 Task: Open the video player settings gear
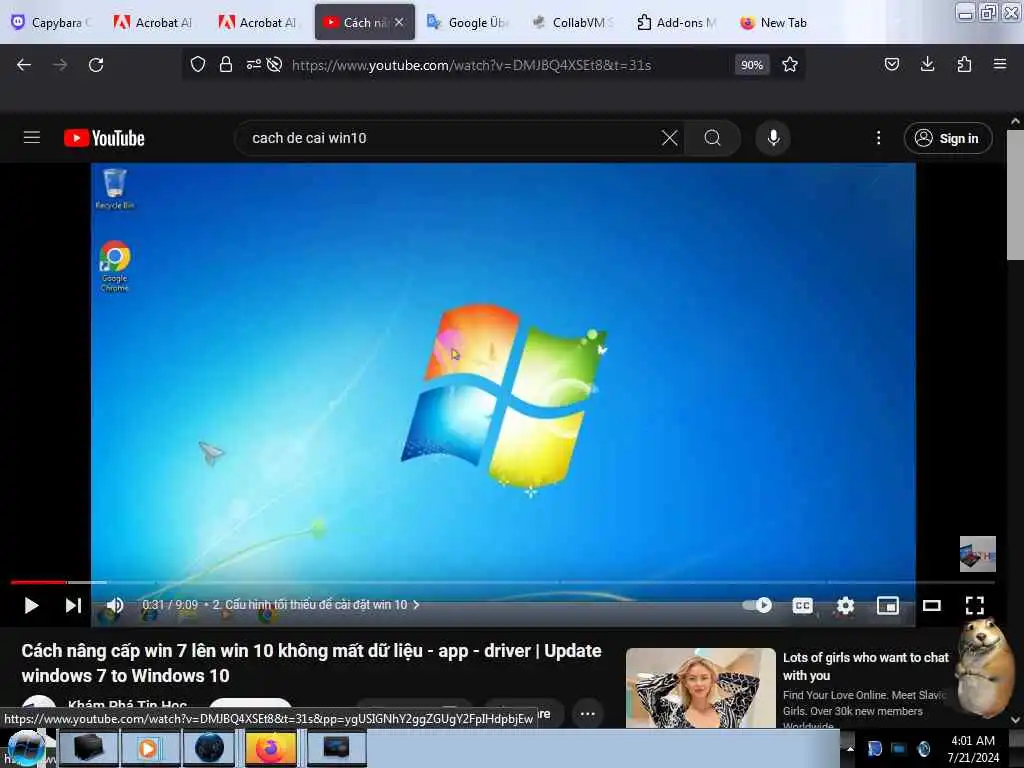845,605
